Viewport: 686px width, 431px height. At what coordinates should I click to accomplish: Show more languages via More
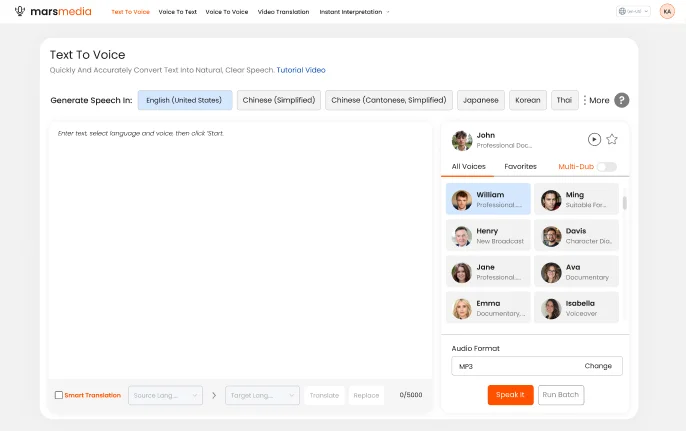596,100
